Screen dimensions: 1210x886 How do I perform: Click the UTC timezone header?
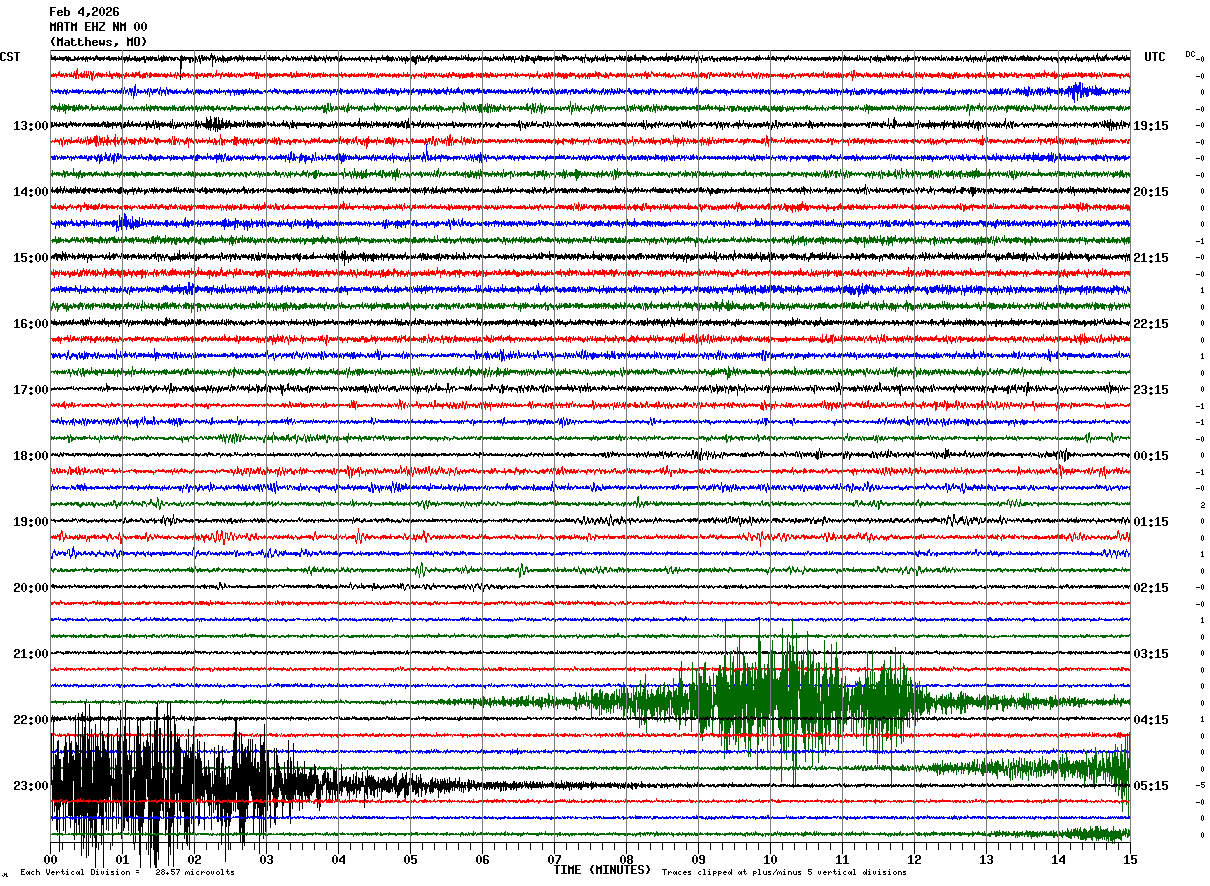(1155, 57)
